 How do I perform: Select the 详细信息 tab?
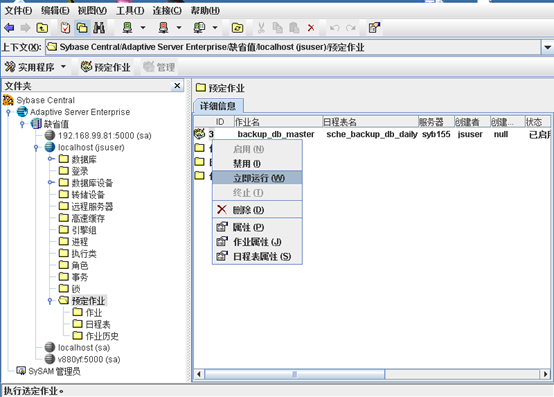coord(218,106)
